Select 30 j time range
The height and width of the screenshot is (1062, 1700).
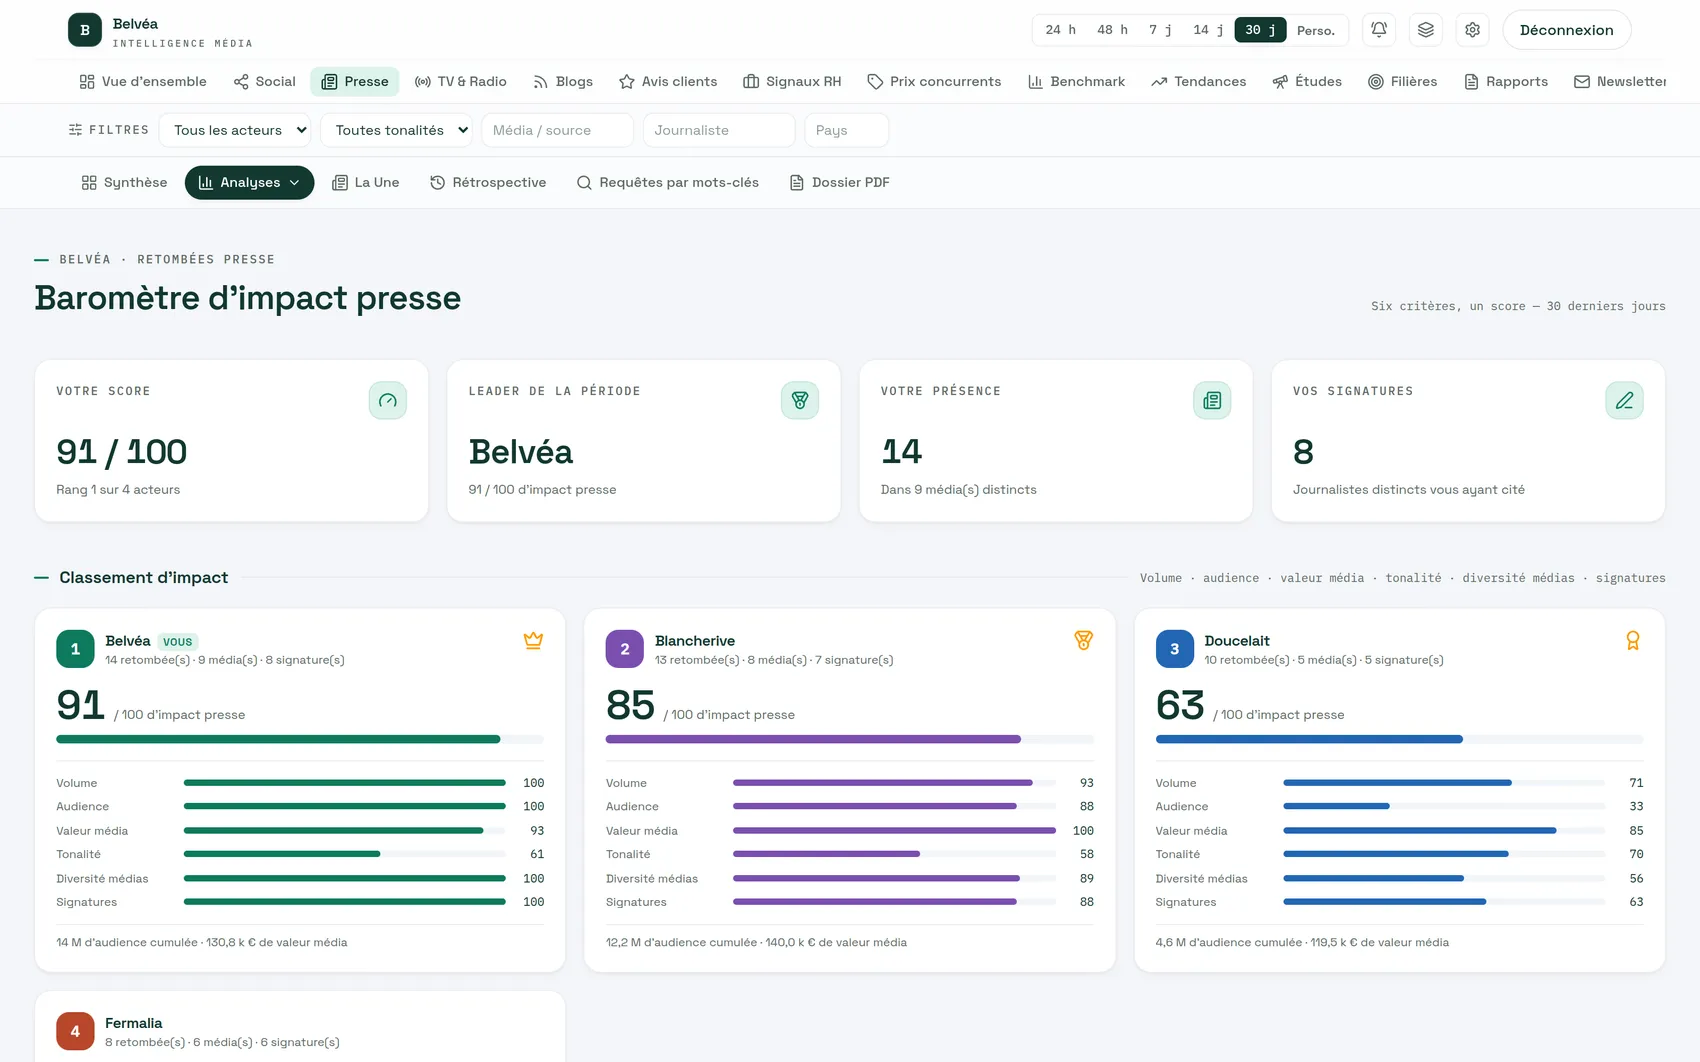point(1260,30)
